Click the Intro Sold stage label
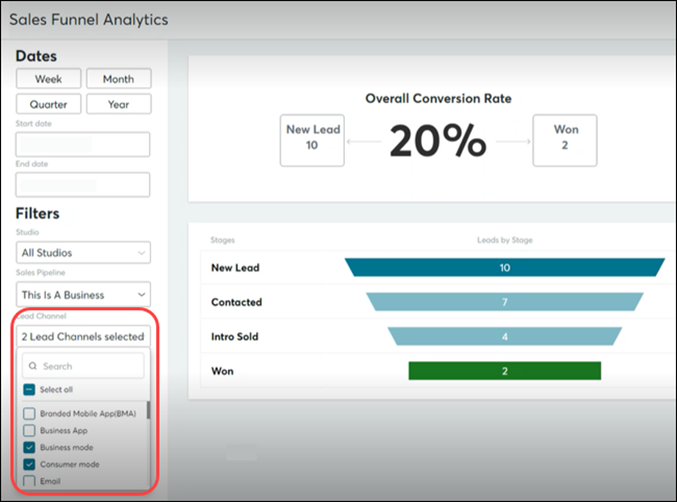The width and height of the screenshot is (677, 502). tap(234, 337)
